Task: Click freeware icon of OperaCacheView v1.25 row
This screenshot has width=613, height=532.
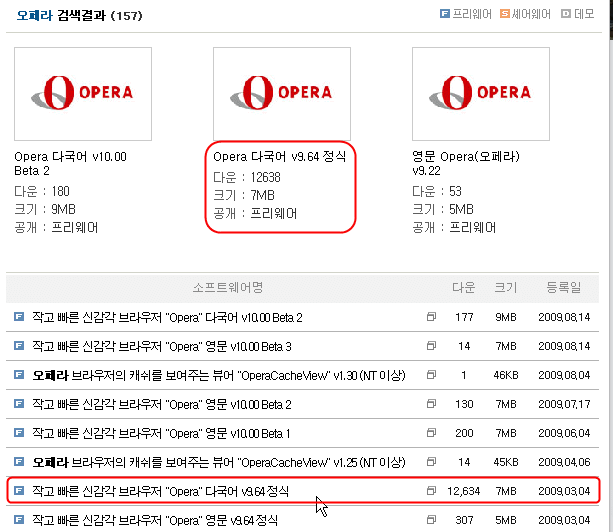Action: click(x=19, y=462)
